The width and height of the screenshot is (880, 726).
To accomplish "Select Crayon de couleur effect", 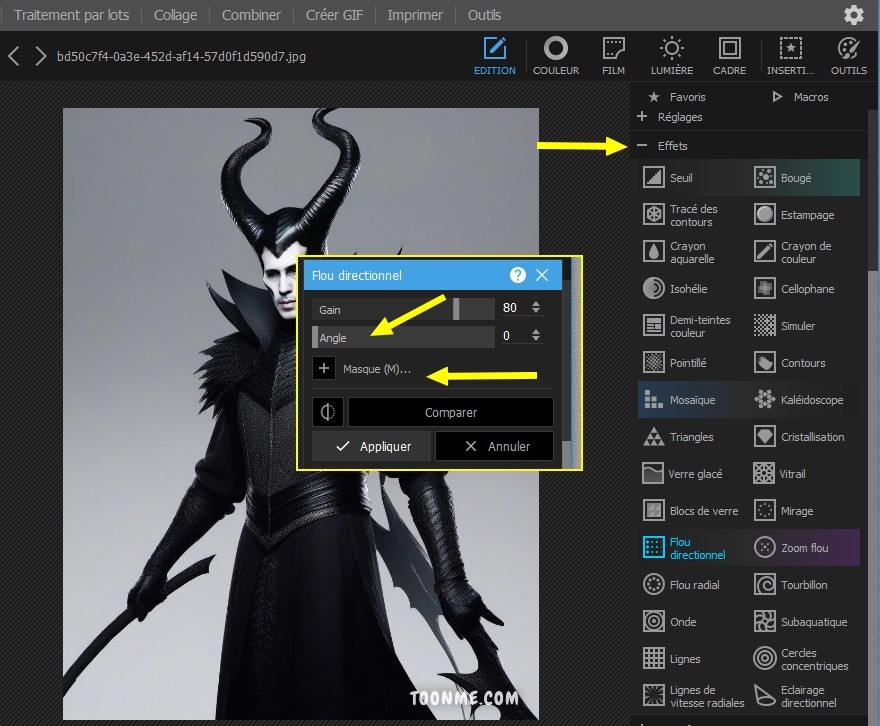I will click(792, 252).
